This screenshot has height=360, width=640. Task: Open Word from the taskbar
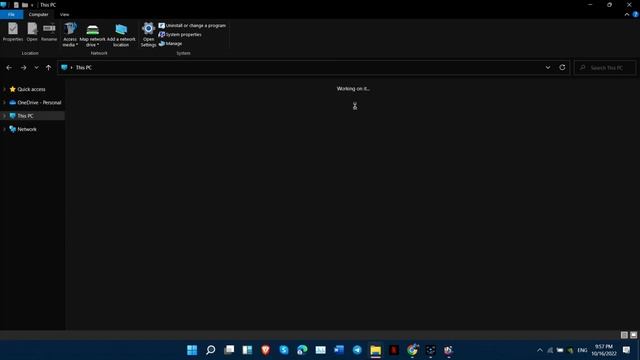pos(339,350)
